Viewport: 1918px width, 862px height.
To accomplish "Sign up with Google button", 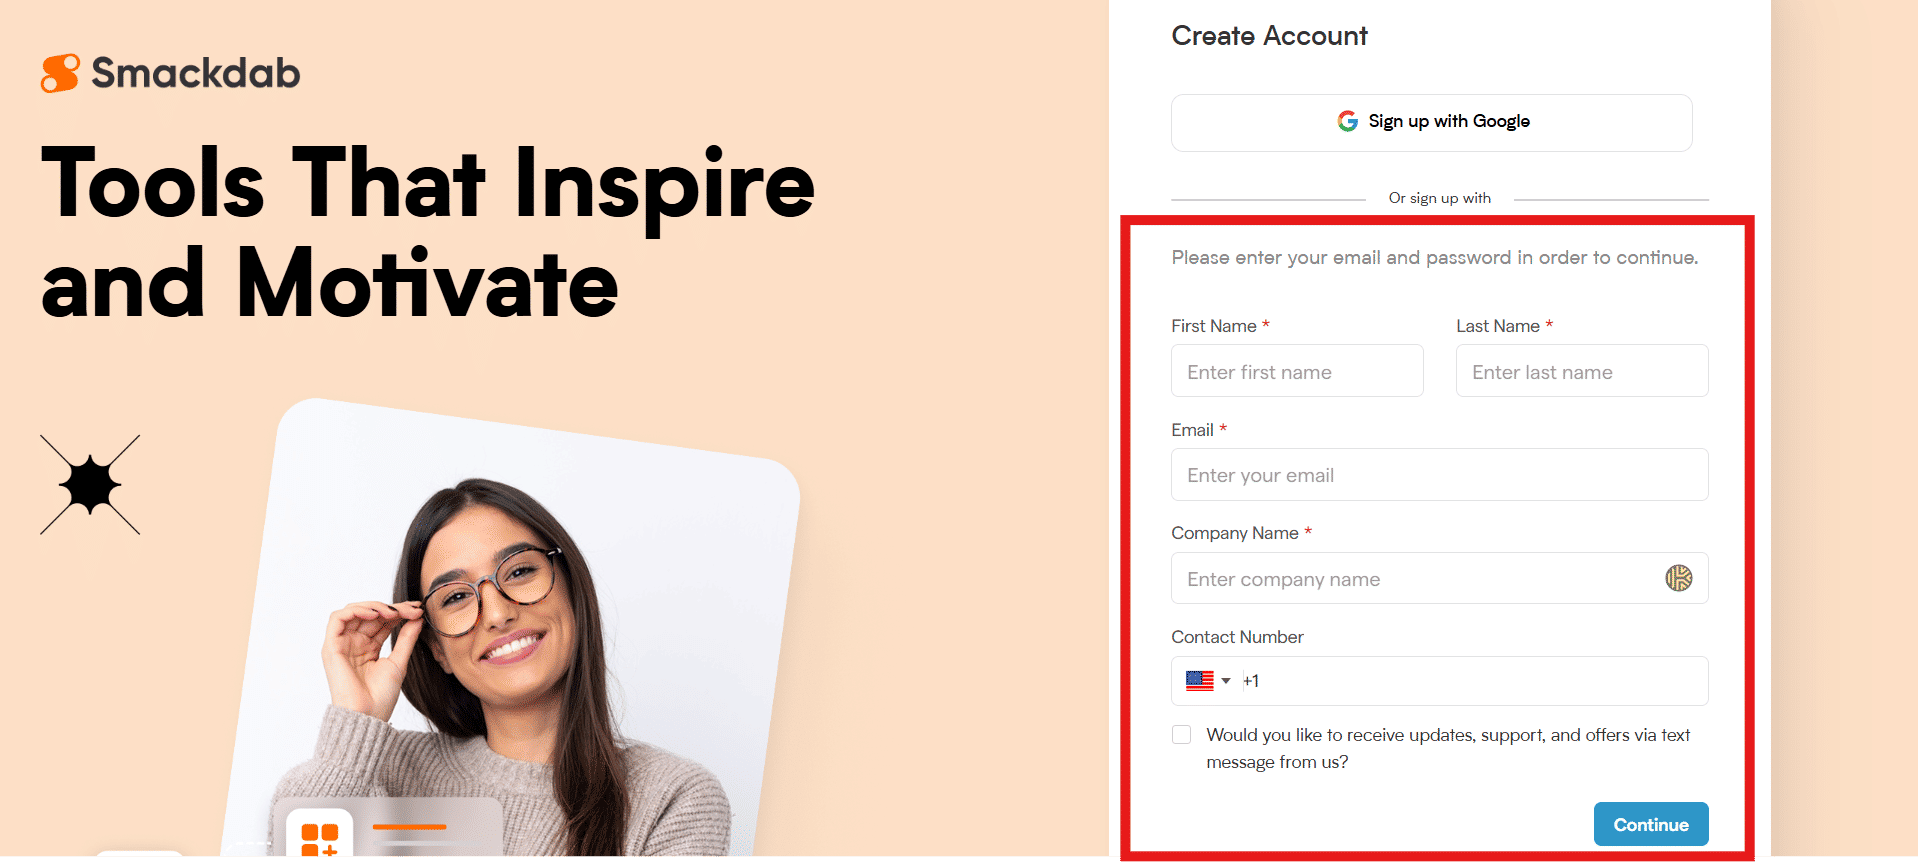I will (1432, 123).
